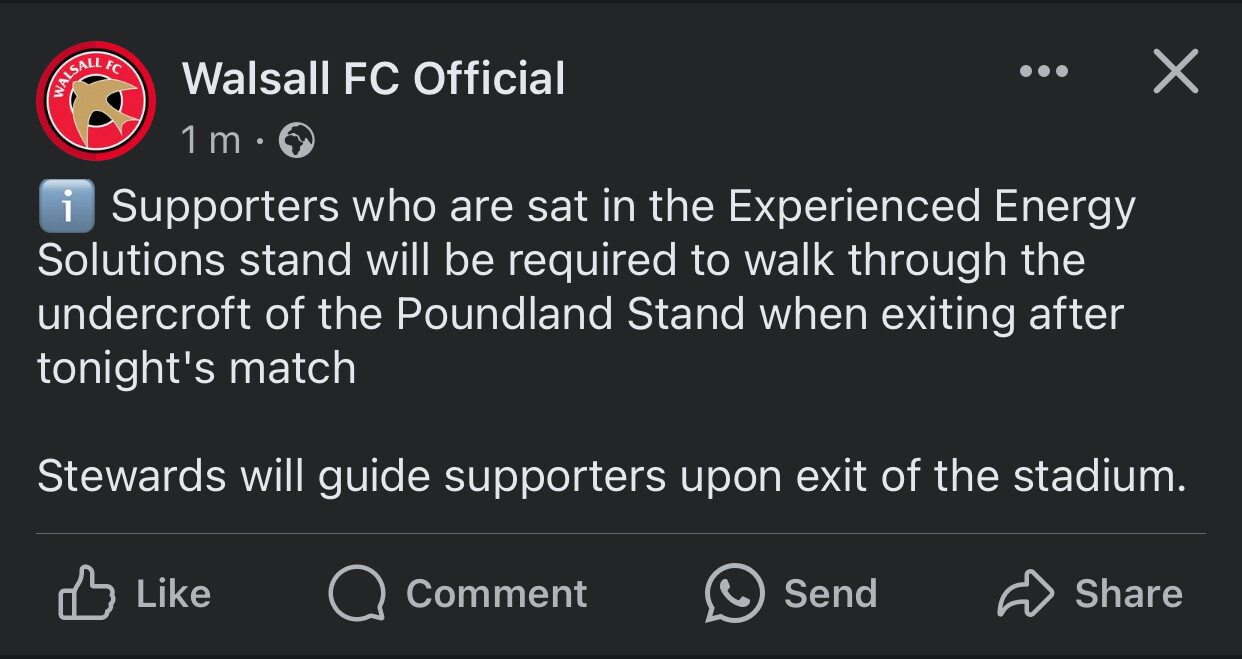Tap the speech bubble Comment icon
Image resolution: width=1242 pixels, height=659 pixels.
pos(357,594)
